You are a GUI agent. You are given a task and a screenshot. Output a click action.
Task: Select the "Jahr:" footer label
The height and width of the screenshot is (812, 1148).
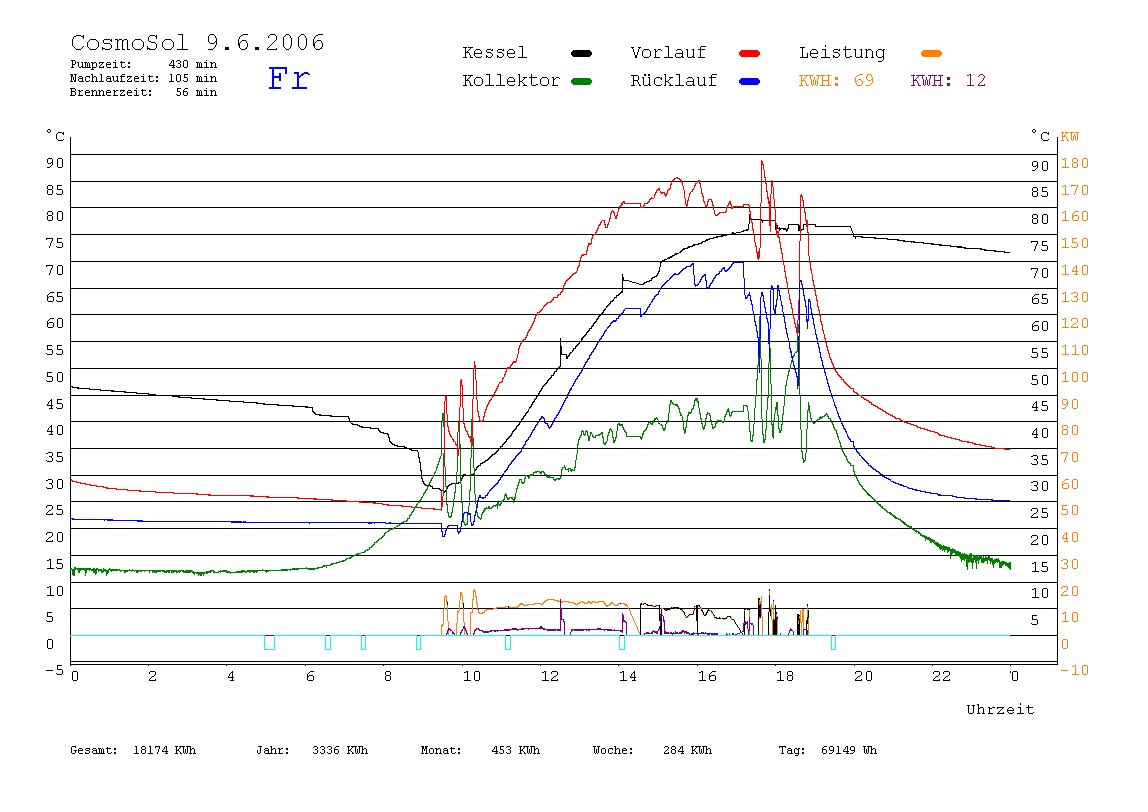coord(273,750)
